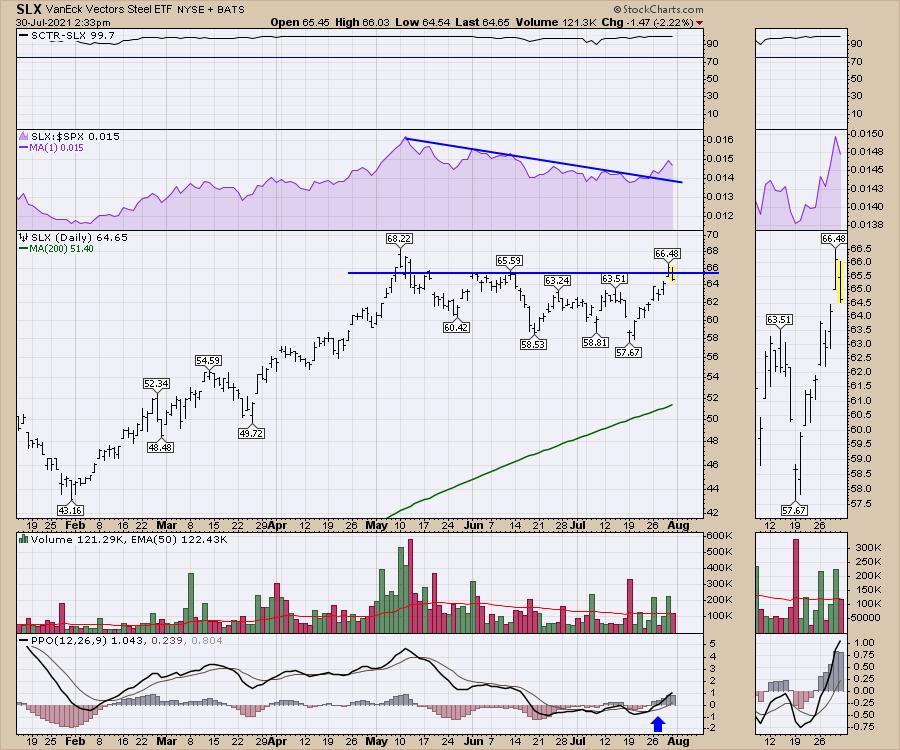This screenshot has width=900, height=750.
Task: Click the SLX ticker symbol in the header
Action: point(27,9)
